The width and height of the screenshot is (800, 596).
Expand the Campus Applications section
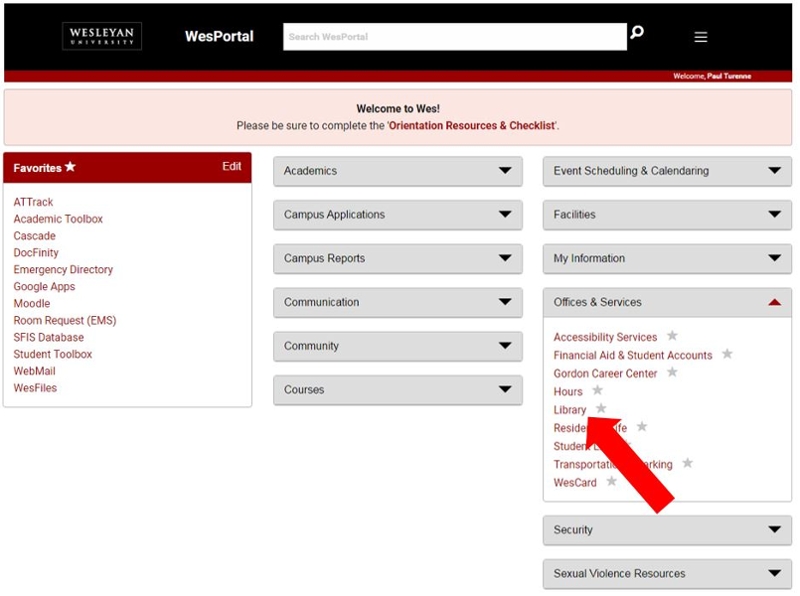[398, 215]
